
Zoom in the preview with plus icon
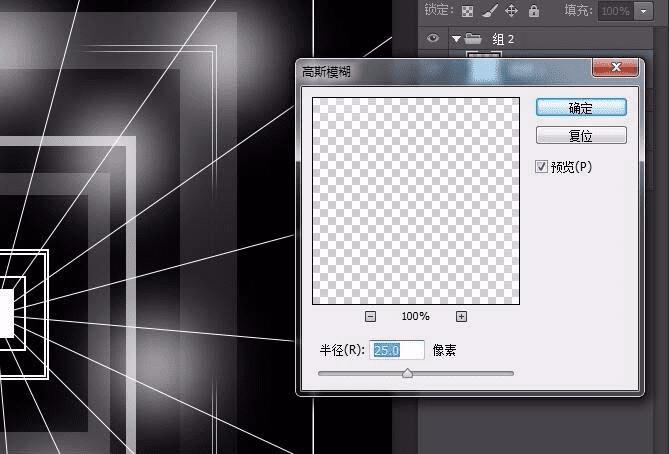click(461, 316)
